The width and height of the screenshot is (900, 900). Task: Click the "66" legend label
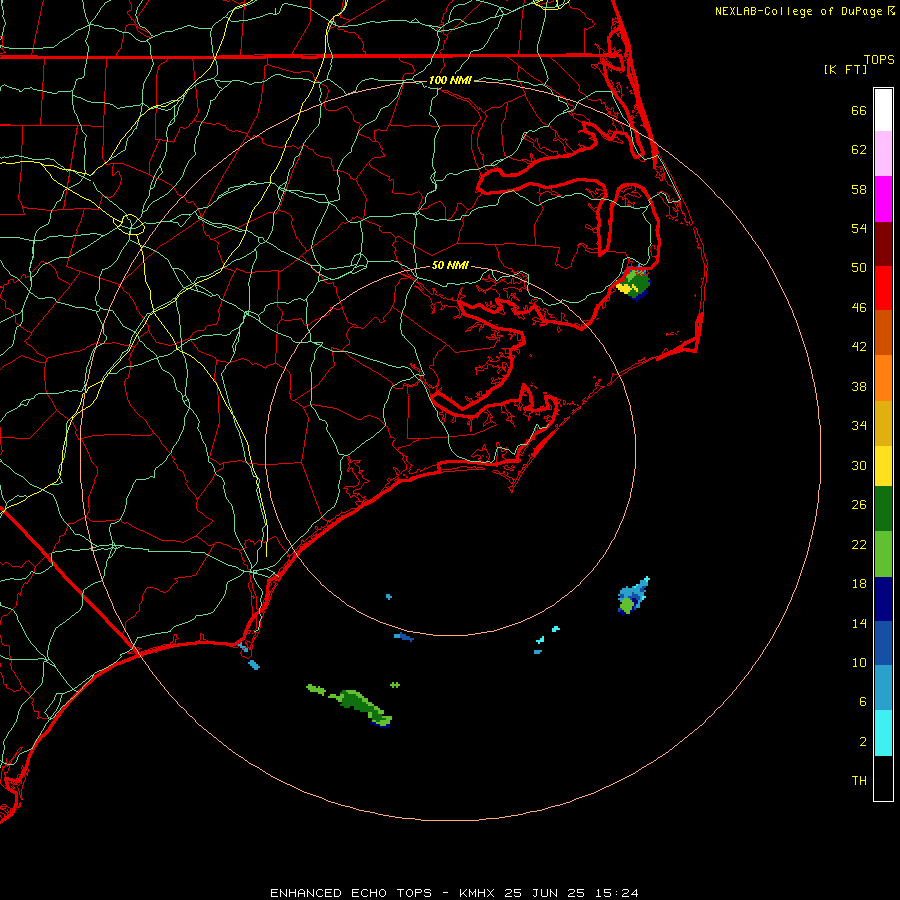(859, 110)
